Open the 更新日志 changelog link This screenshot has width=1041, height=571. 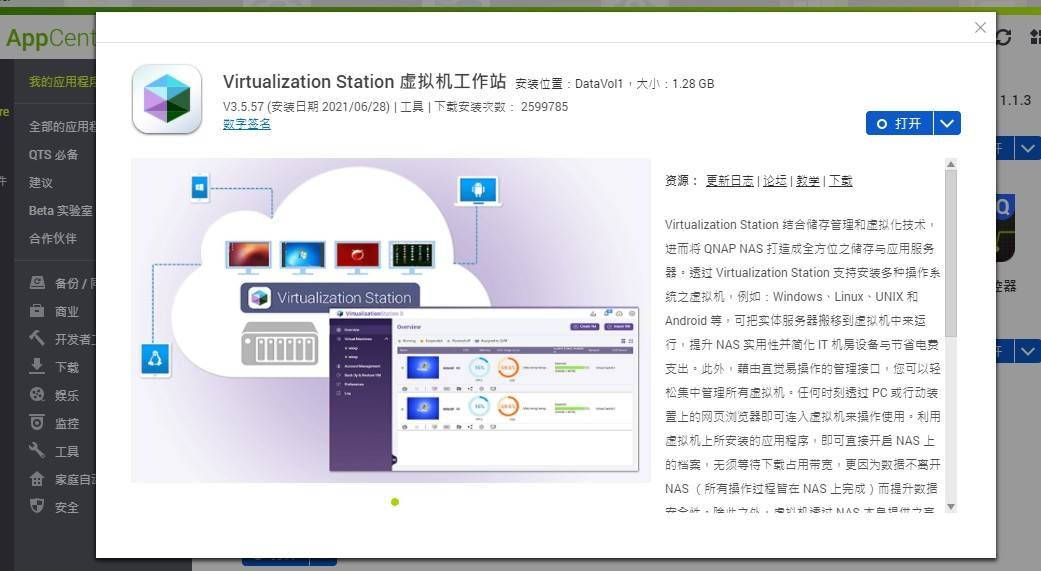729,181
